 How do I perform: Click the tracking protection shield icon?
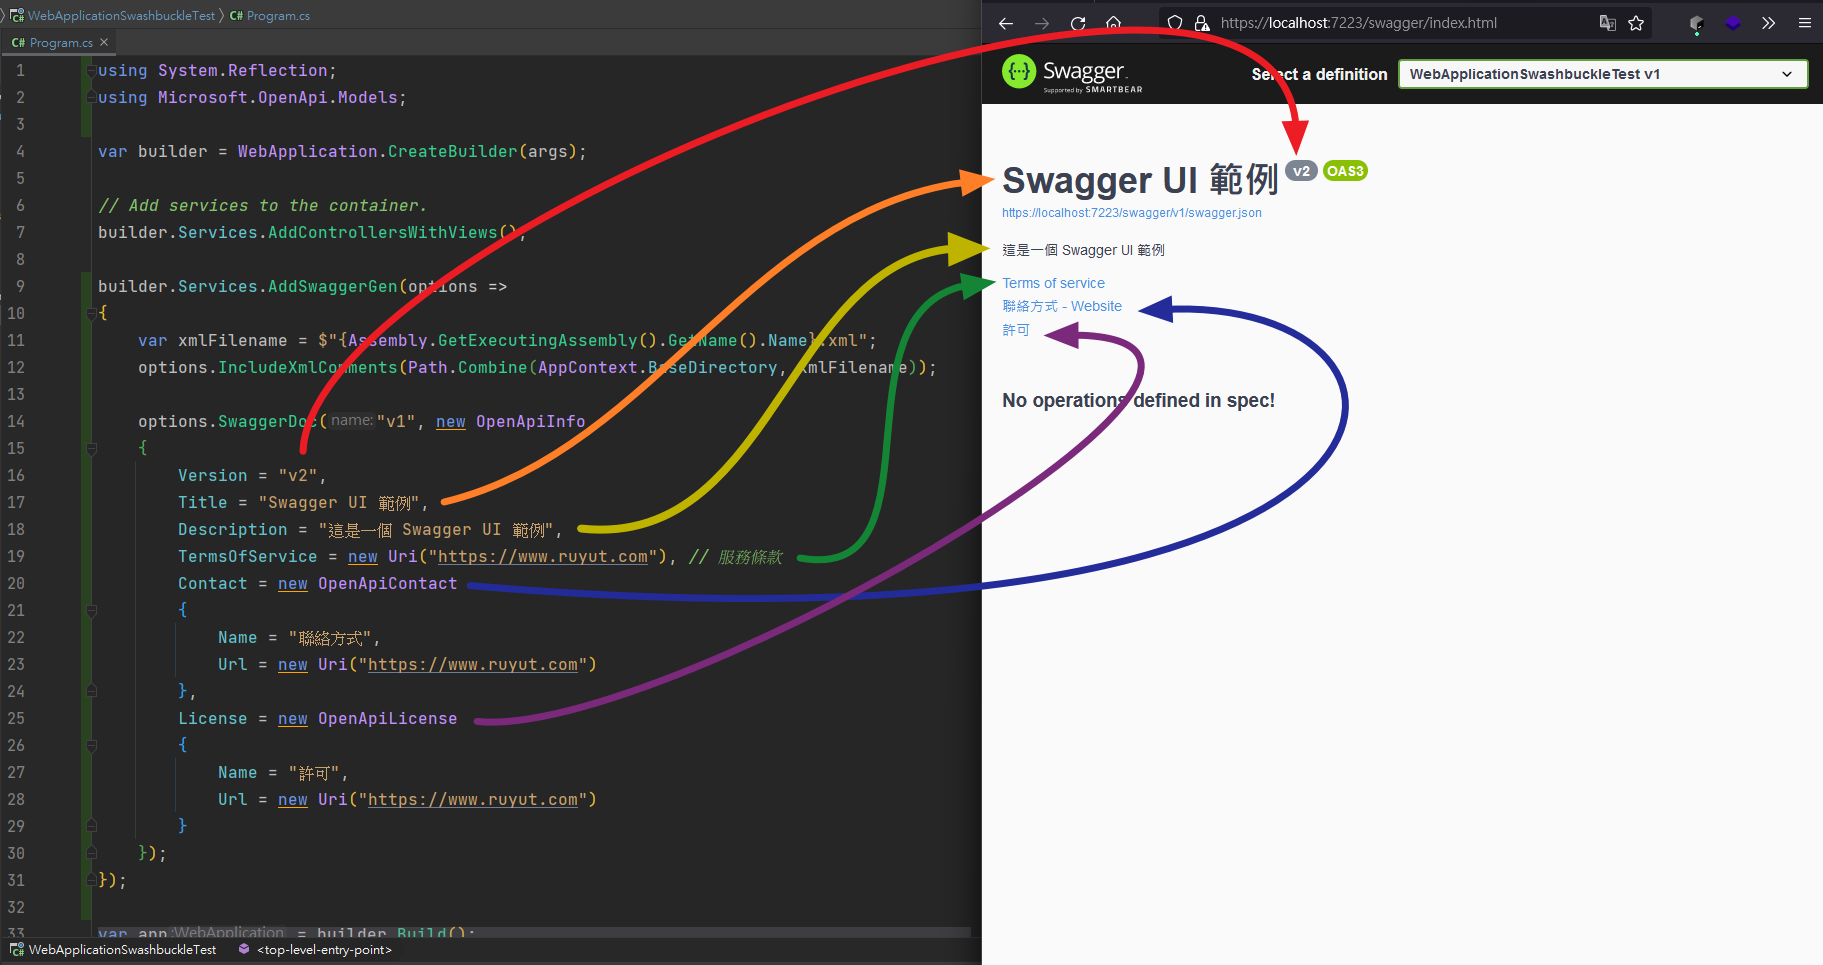pyautogui.click(x=1175, y=23)
